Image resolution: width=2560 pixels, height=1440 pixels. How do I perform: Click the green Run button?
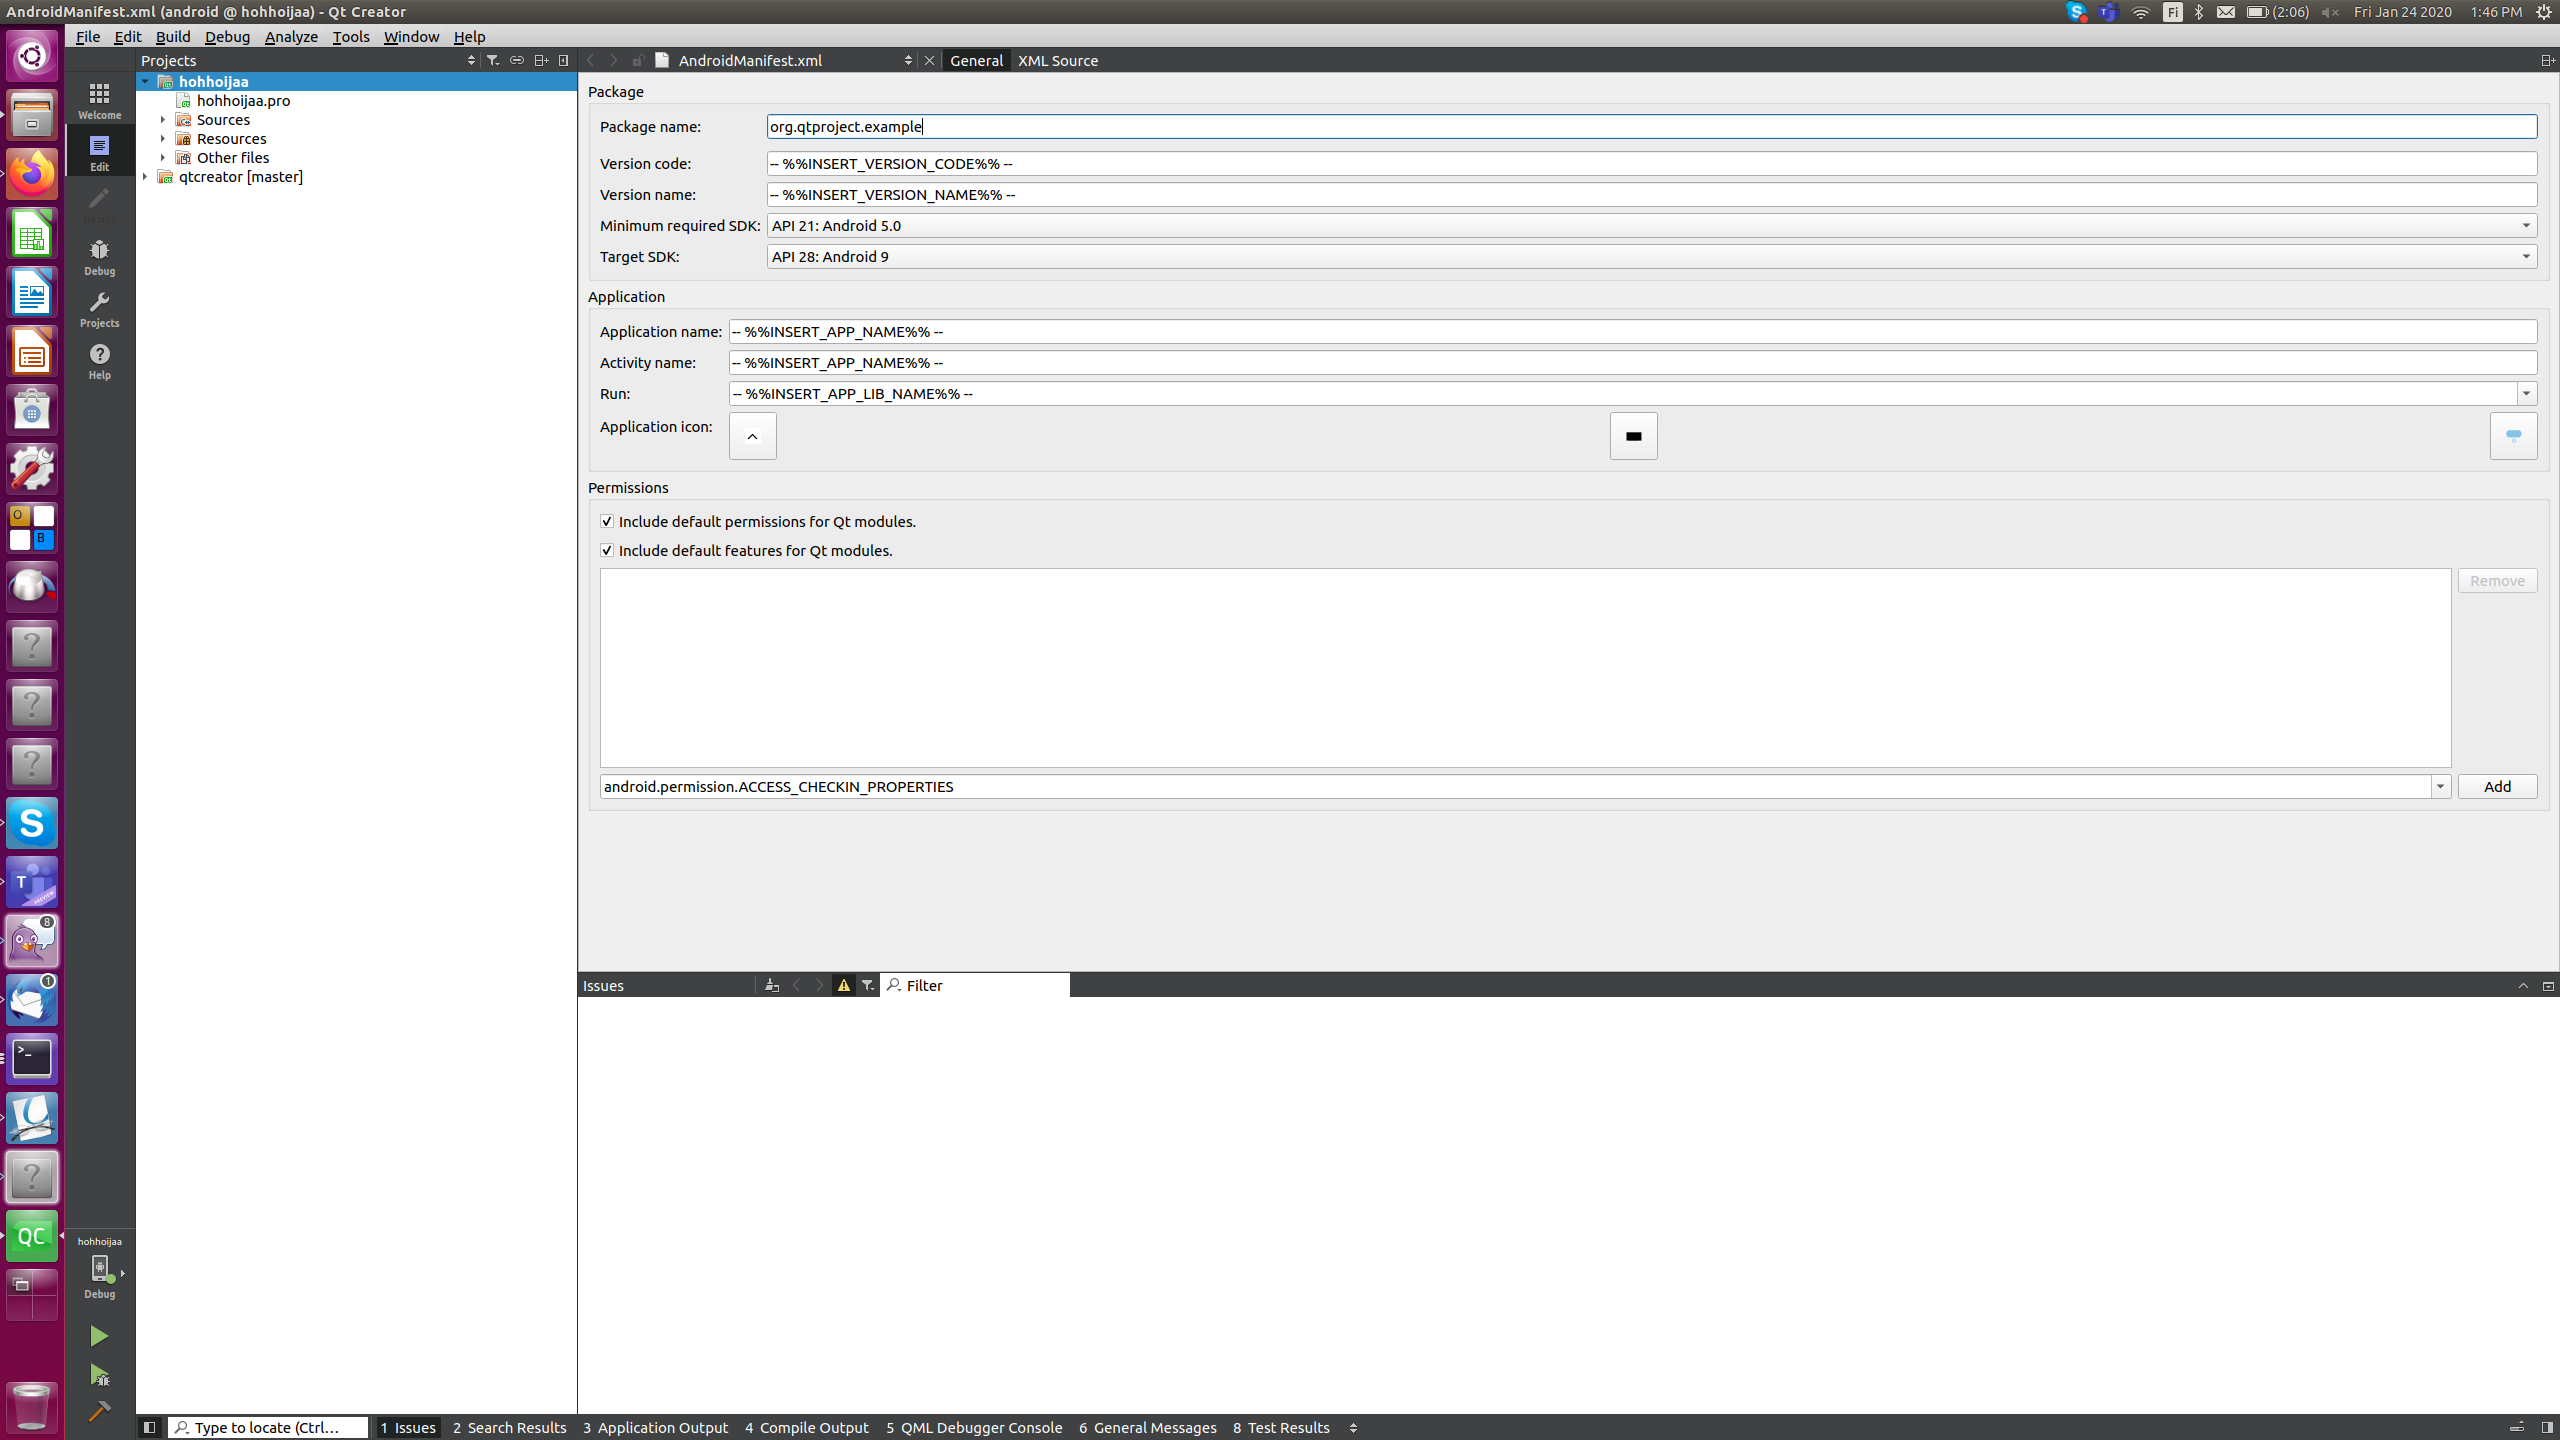coord(99,1336)
